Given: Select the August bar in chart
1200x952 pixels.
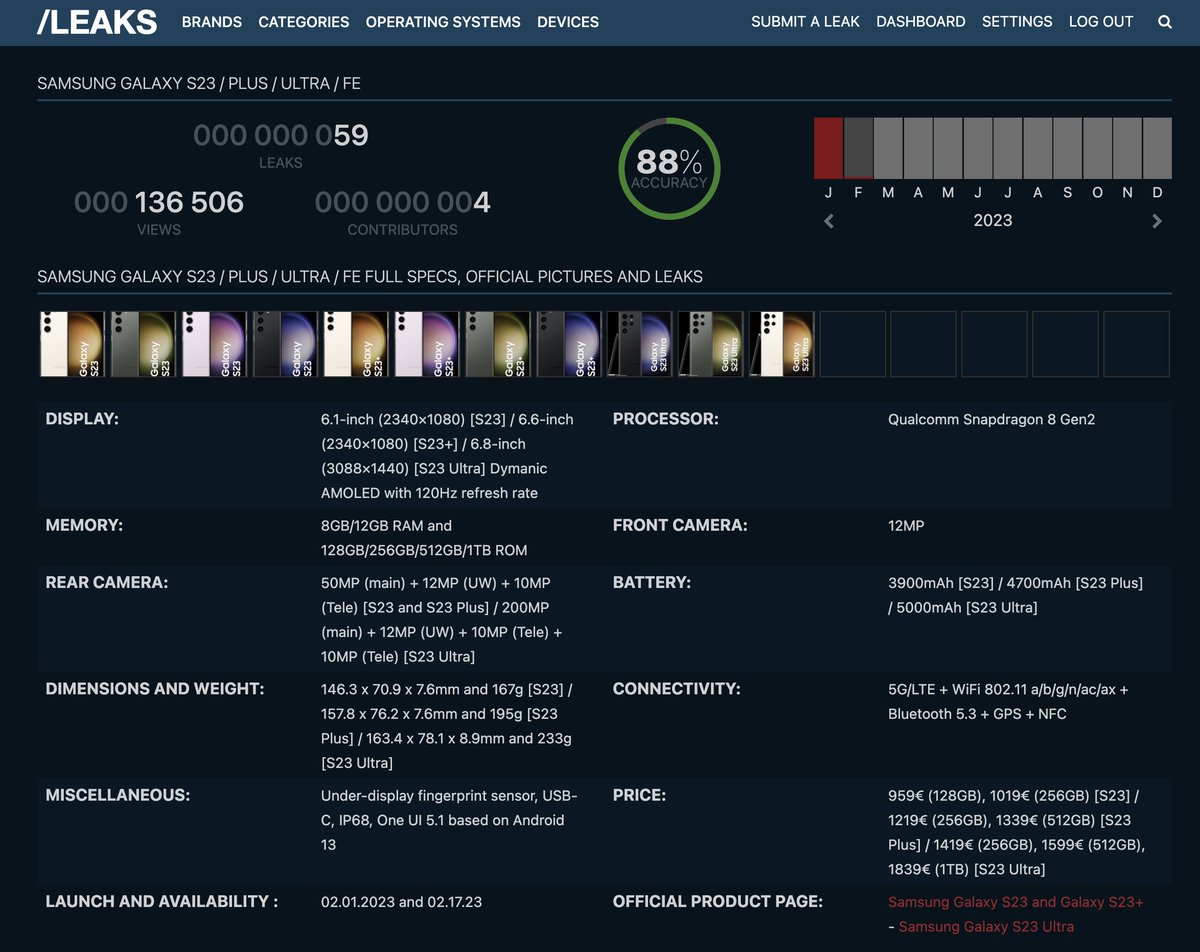Looking at the screenshot, I should [x=1038, y=148].
